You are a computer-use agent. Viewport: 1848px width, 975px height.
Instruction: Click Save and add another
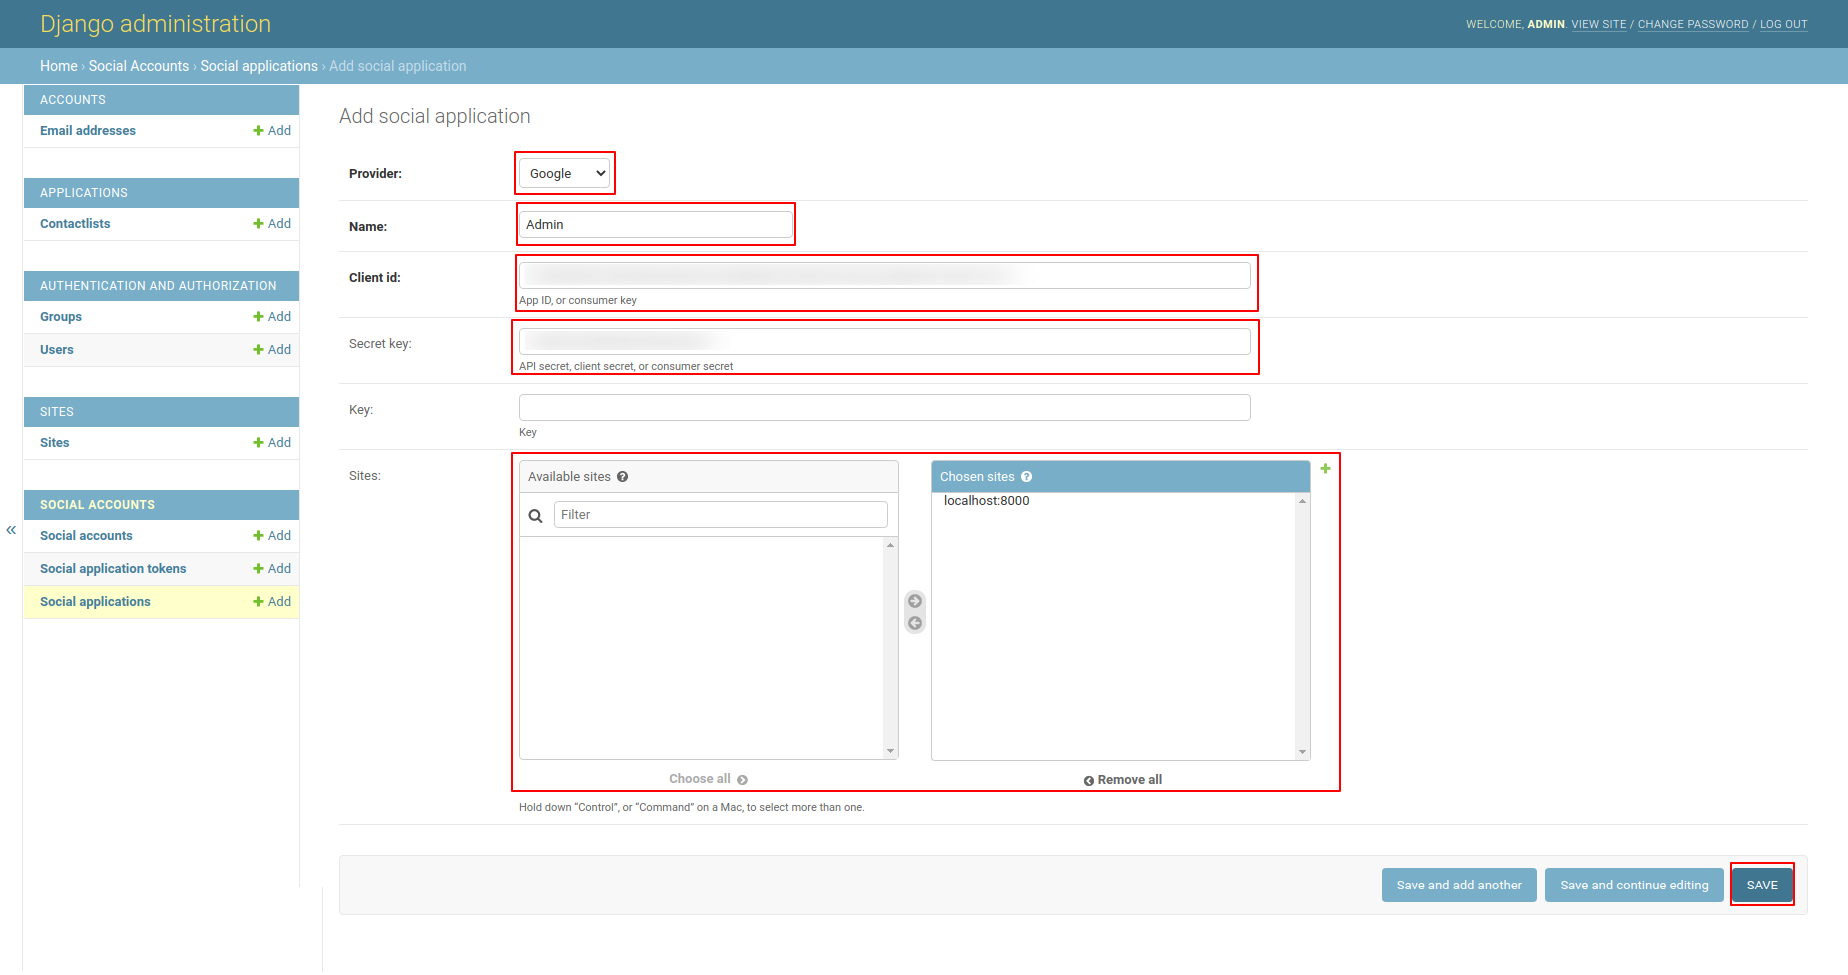(1459, 884)
